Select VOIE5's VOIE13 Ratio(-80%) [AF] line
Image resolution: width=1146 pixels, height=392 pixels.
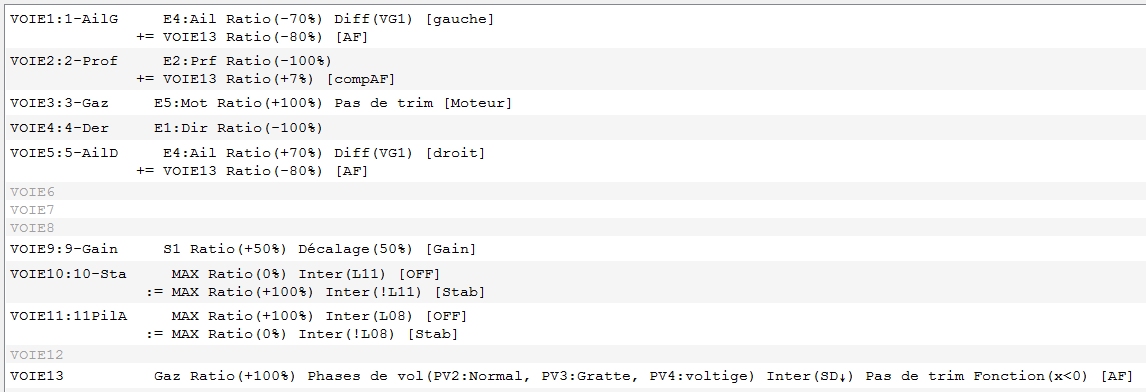point(252,170)
